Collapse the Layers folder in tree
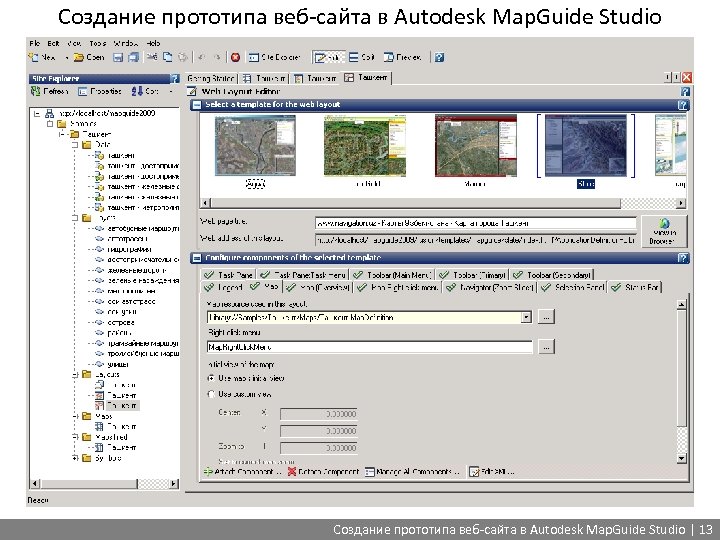 (75, 218)
